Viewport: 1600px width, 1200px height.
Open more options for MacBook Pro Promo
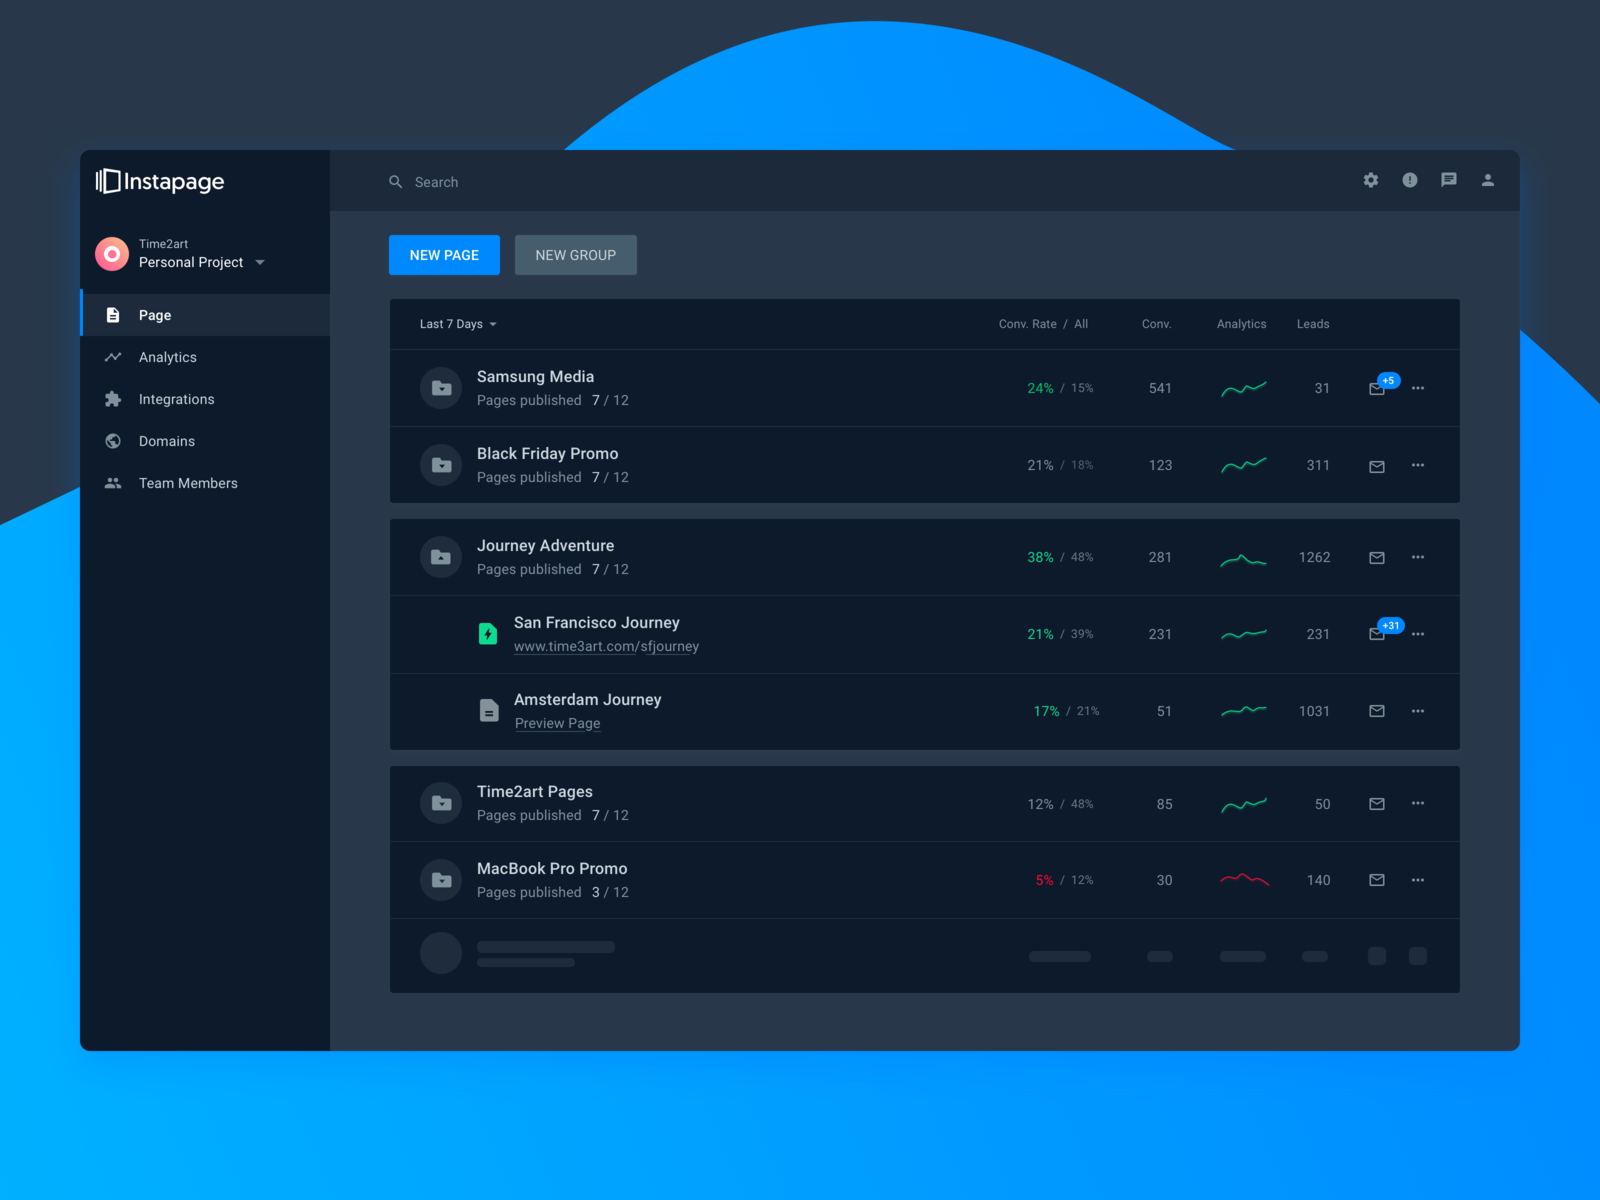coord(1418,880)
